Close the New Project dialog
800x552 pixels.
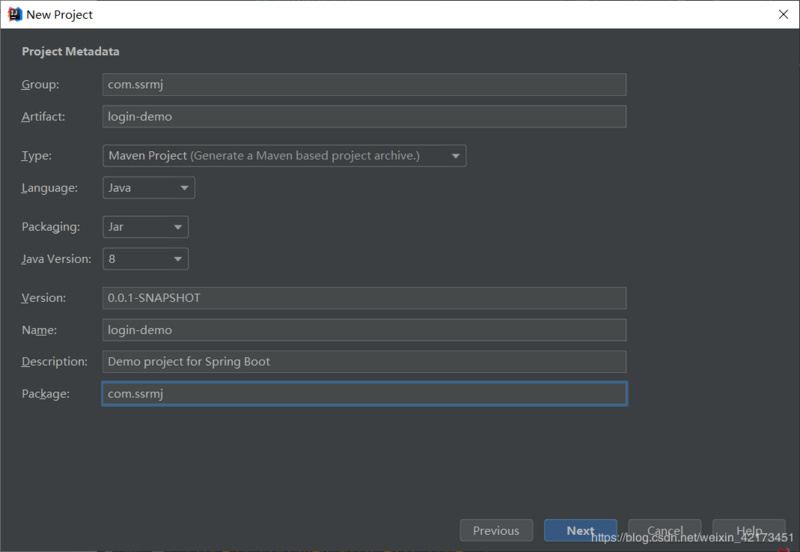click(783, 14)
